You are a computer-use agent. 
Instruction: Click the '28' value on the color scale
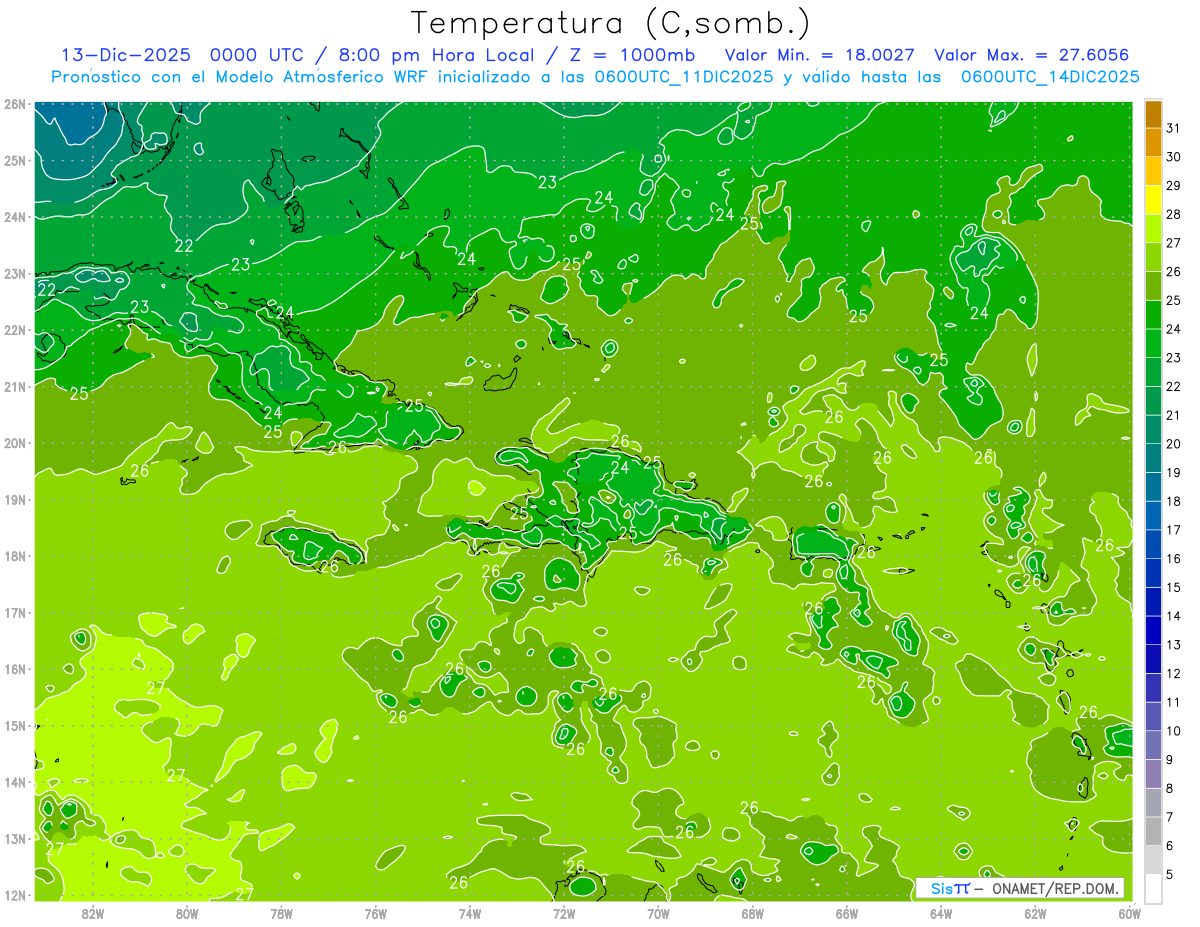[1173, 214]
